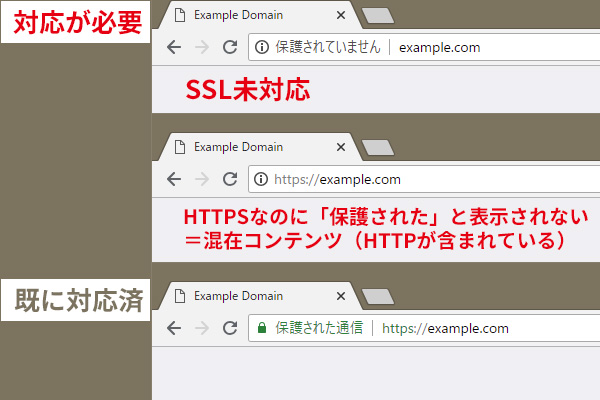The height and width of the screenshot is (400, 600).
Task: Open a new tab in the top browser
Action: pos(377,16)
